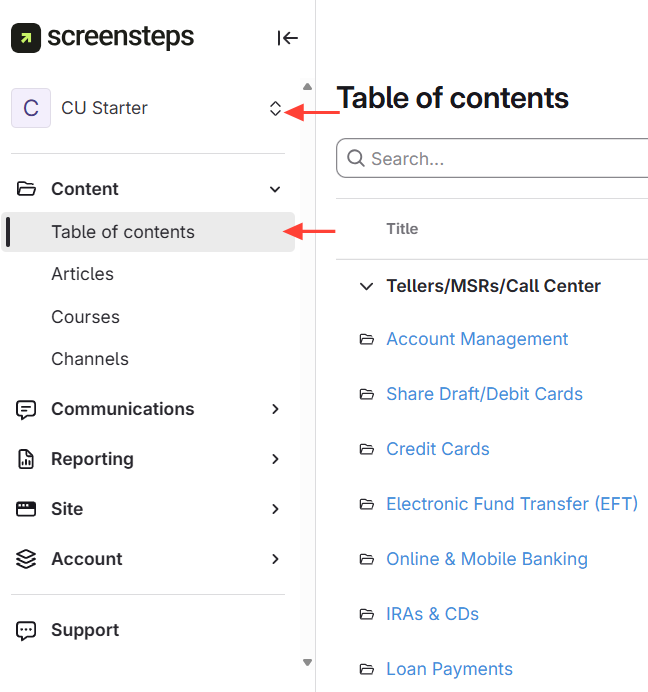
Task: Click the Reporting chart icon
Action: pyautogui.click(x=27, y=459)
